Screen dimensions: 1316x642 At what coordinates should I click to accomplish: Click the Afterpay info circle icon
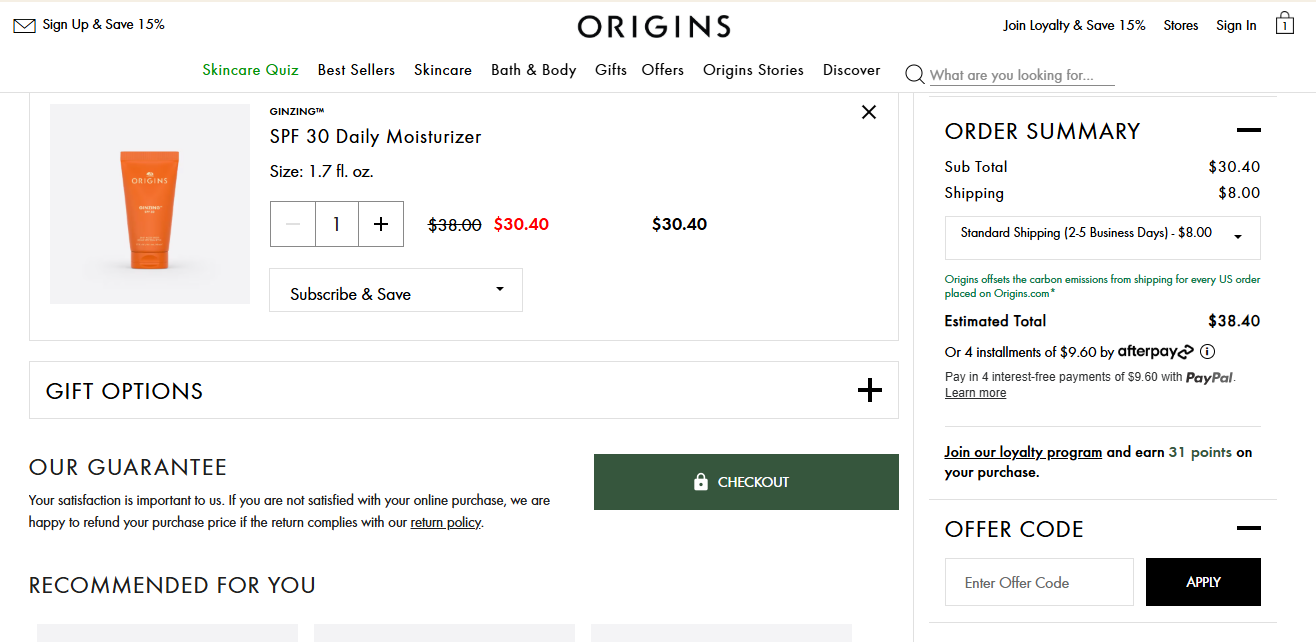pyautogui.click(x=1207, y=351)
